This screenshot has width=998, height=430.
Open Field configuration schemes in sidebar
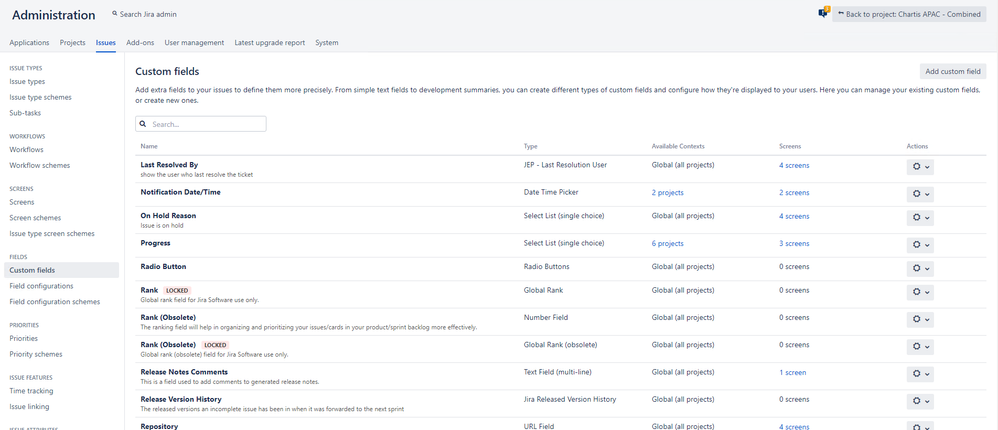click(x=55, y=302)
